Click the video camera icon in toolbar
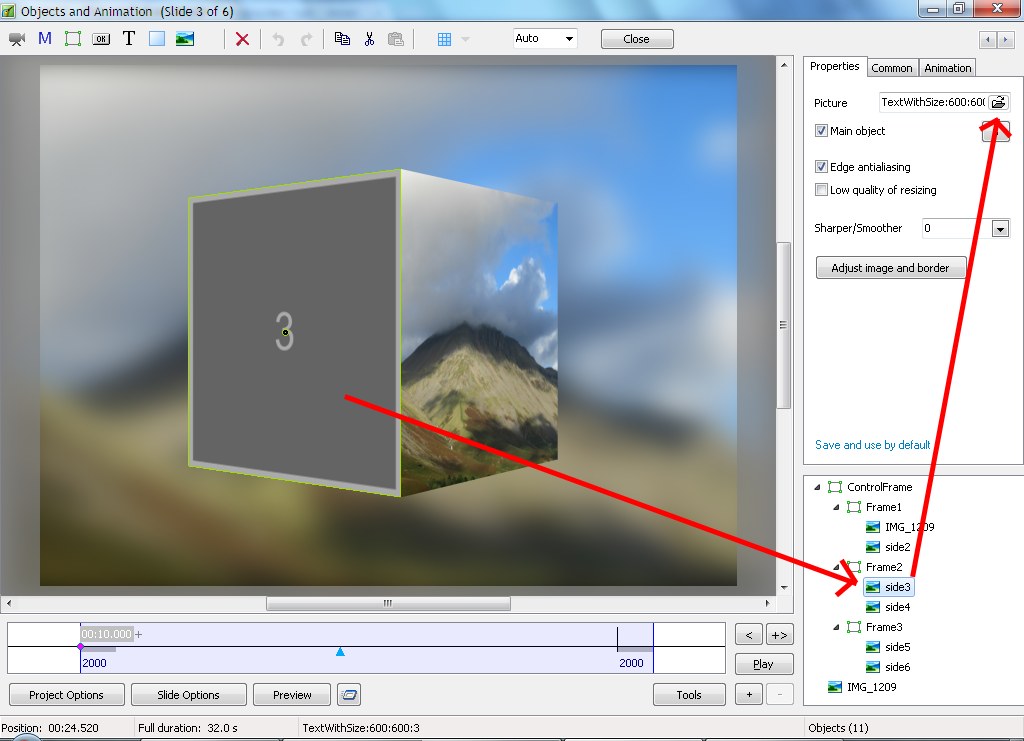The width and height of the screenshot is (1024, 741). coord(17,39)
